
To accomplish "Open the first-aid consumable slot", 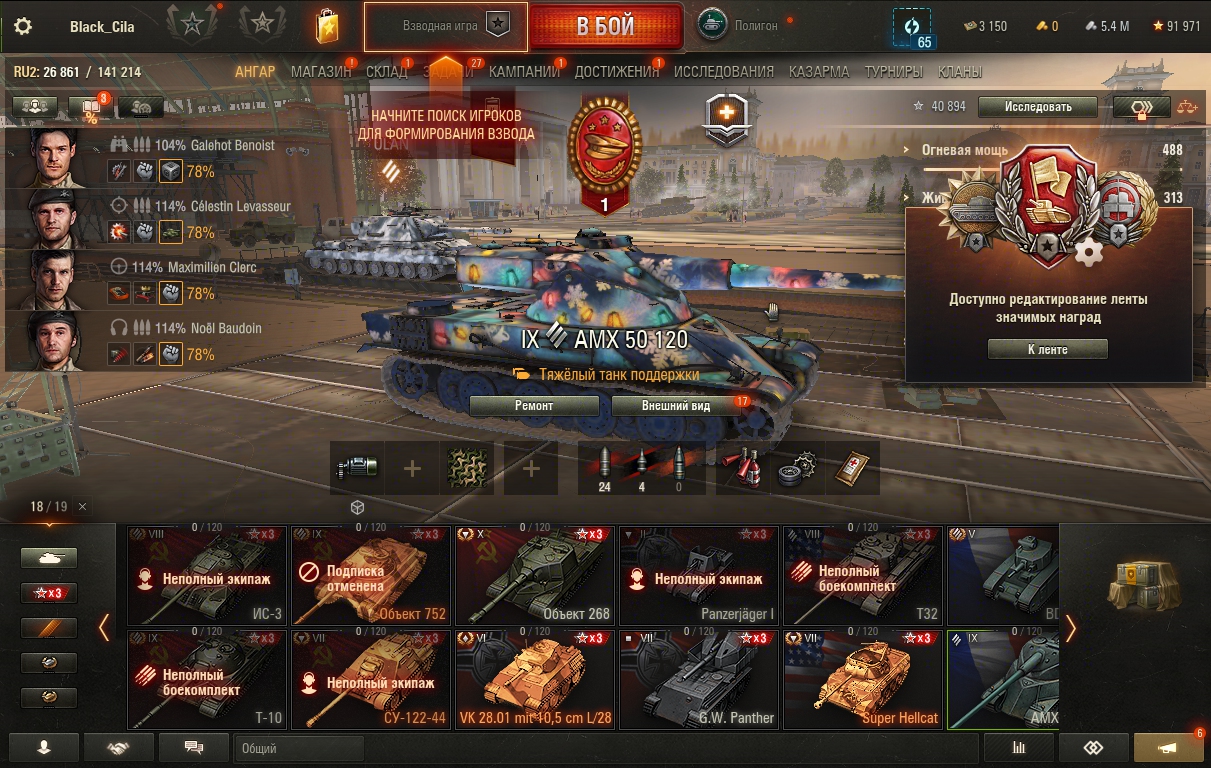I will click(743, 467).
